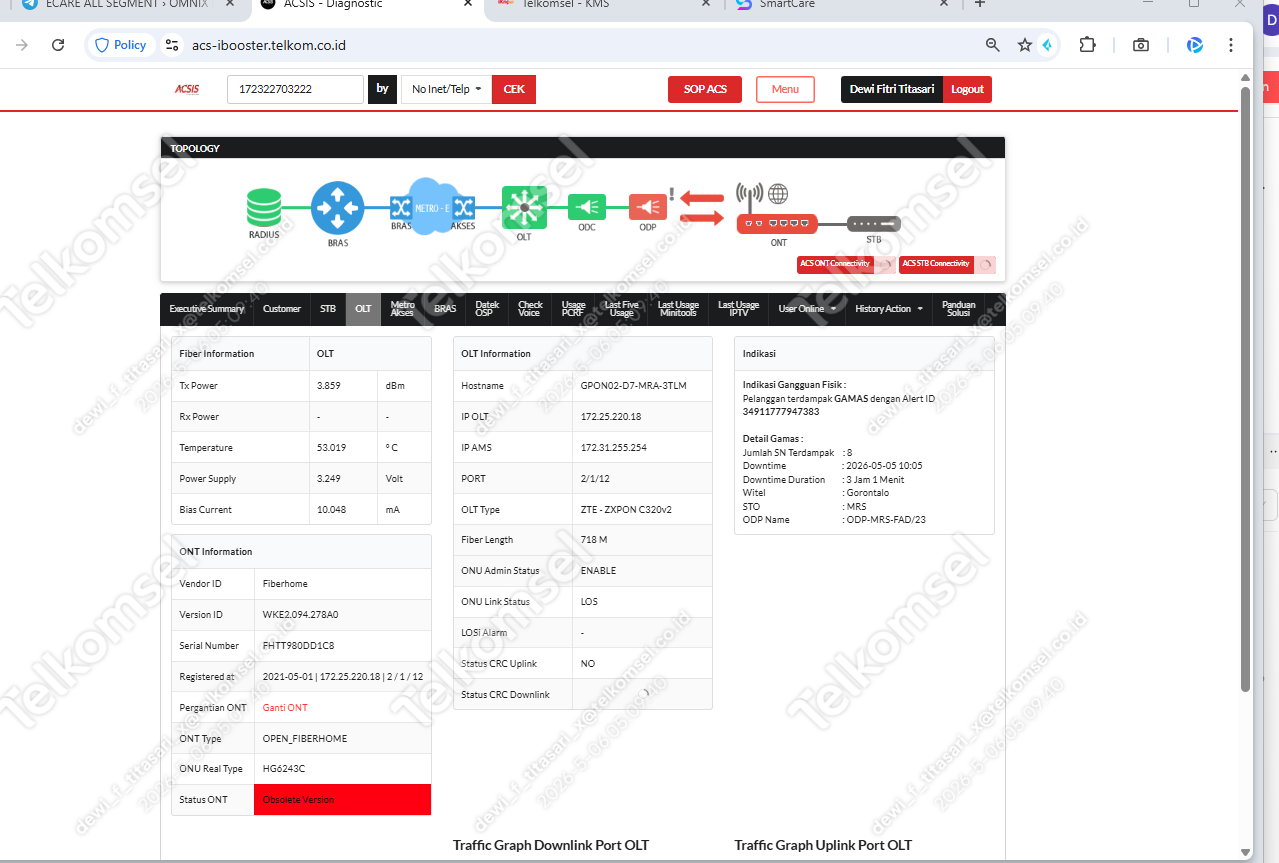This screenshot has width=1279, height=863.
Task: Expand the User Online dropdown tab
Action: pos(807,309)
